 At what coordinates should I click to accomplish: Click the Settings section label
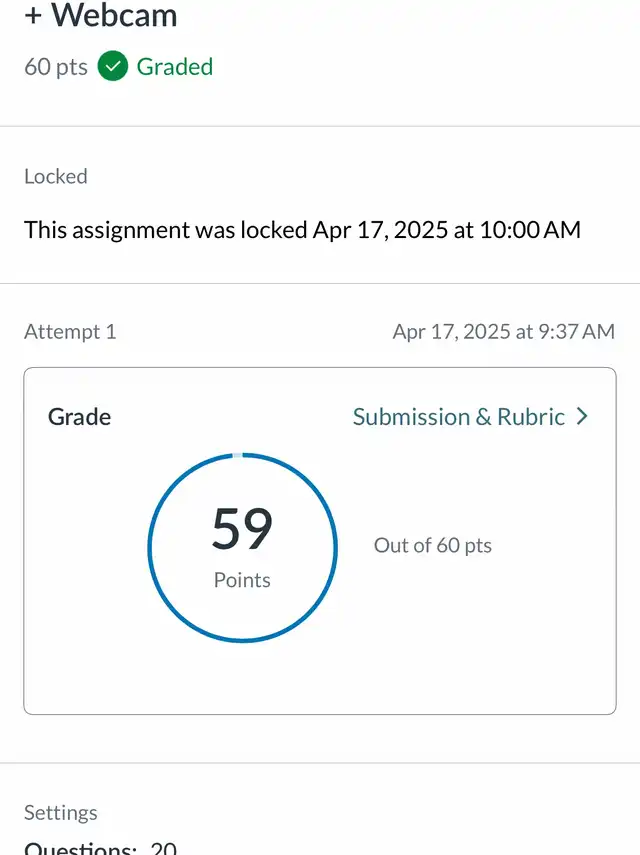[x=61, y=812]
